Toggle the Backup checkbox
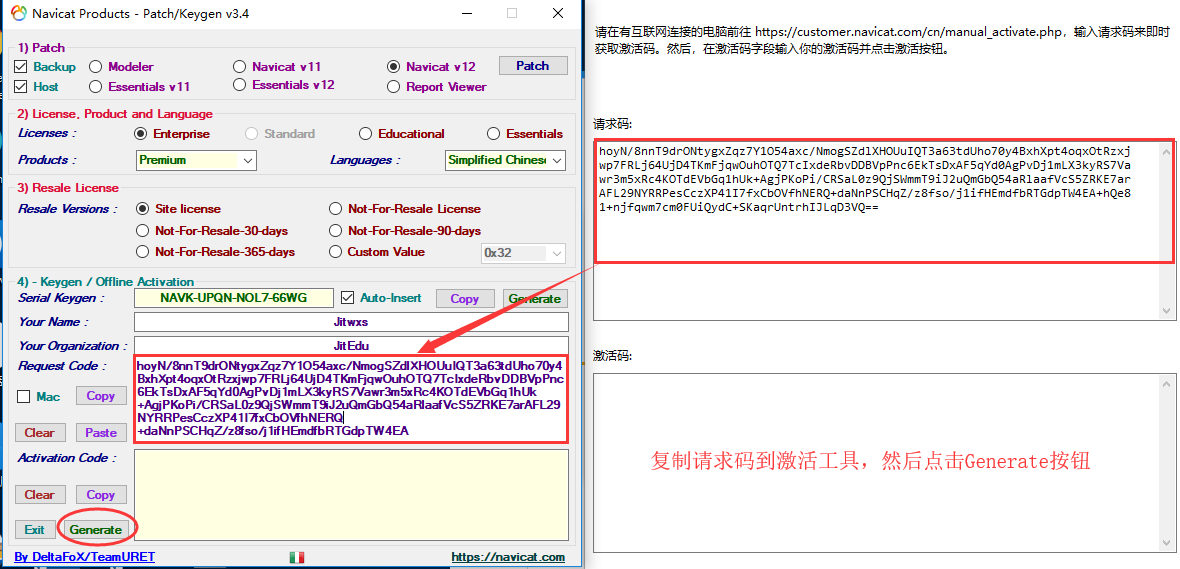 [20, 67]
